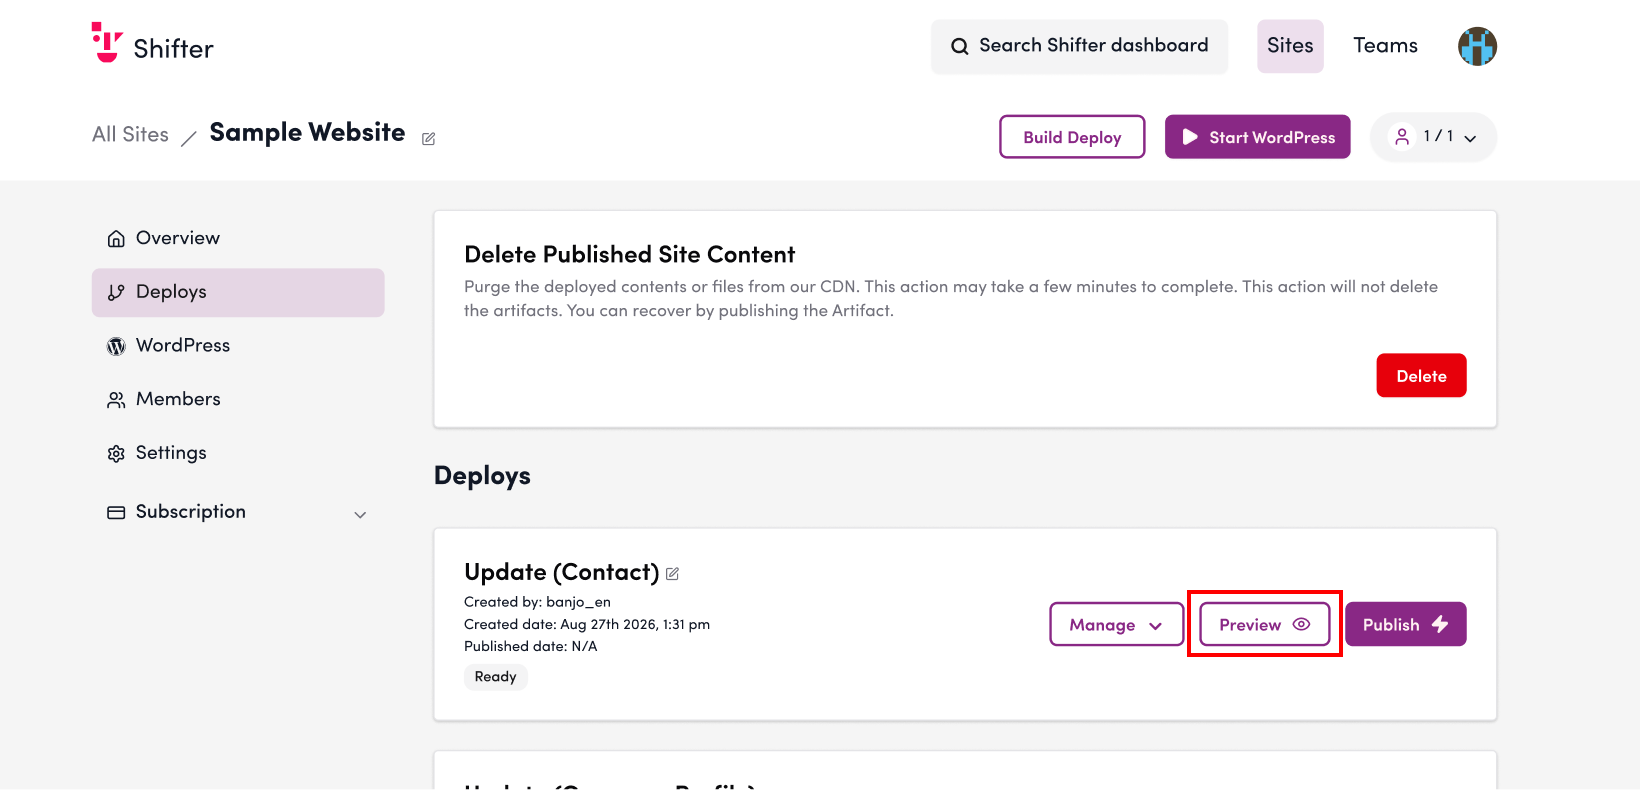Viewport: 1640px width, 790px height.
Task: Click the Members people icon
Action: (116, 400)
